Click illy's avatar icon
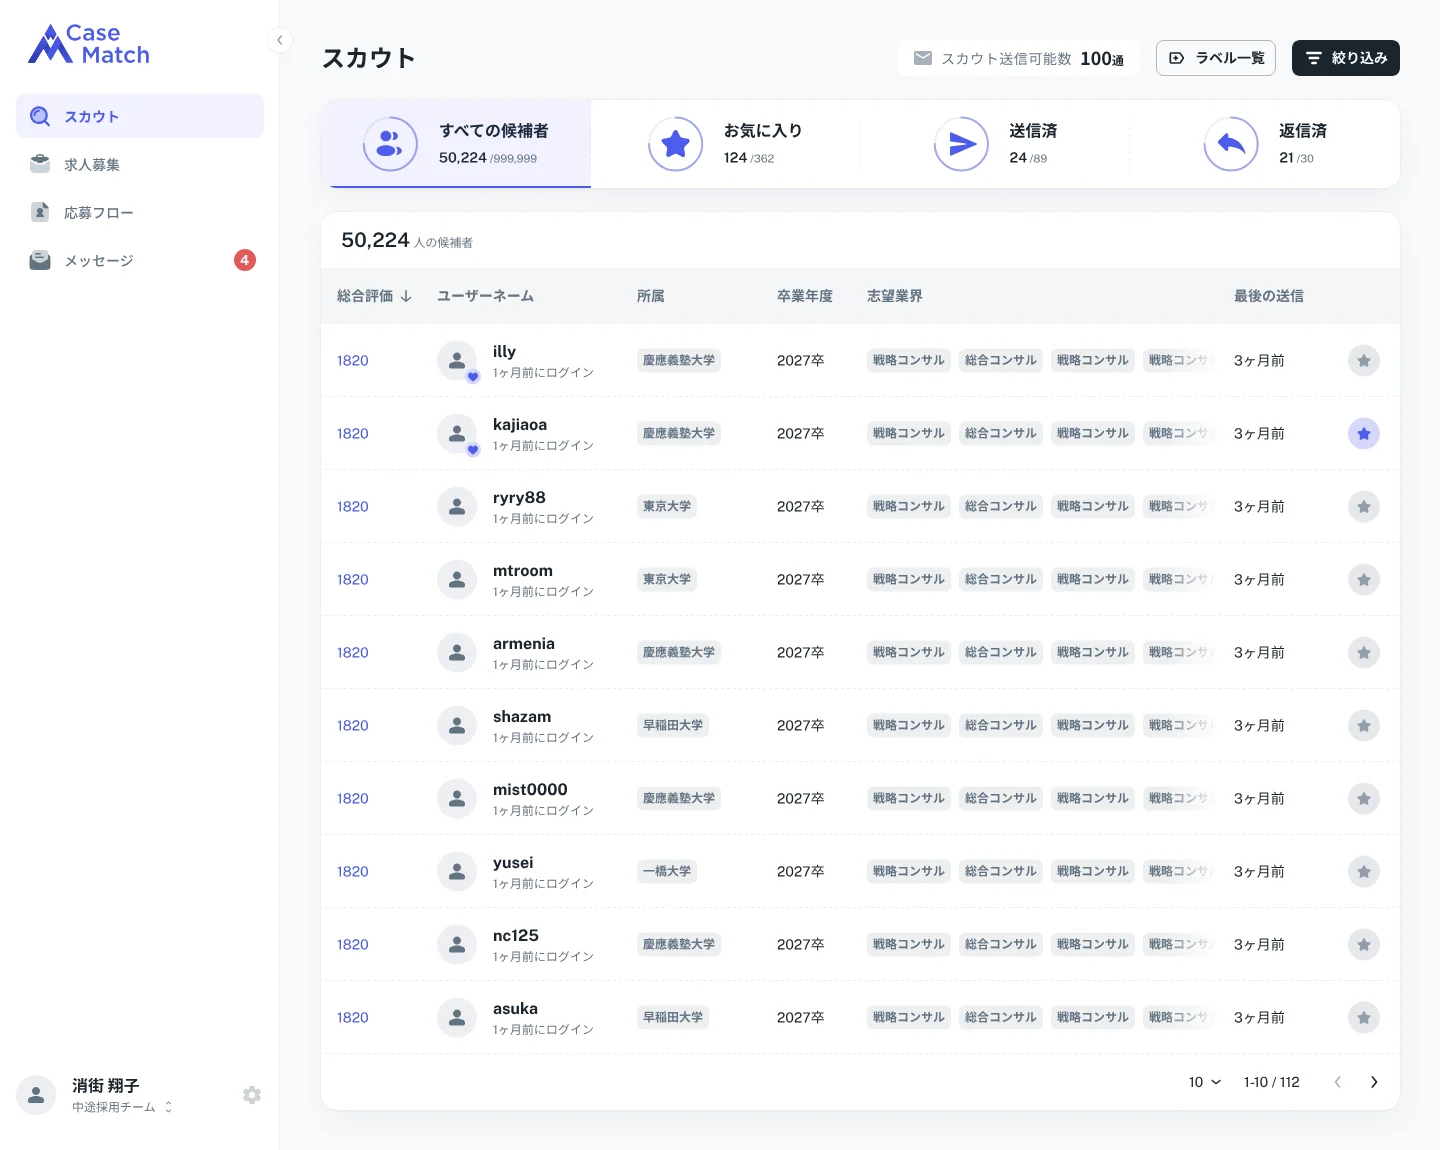Image resolution: width=1440 pixels, height=1150 pixels. tap(457, 360)
